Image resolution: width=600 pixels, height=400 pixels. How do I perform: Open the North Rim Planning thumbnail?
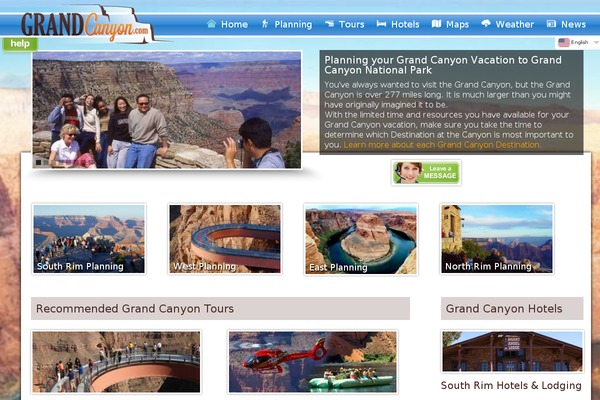pyautogui.click(x=497, y=239)
